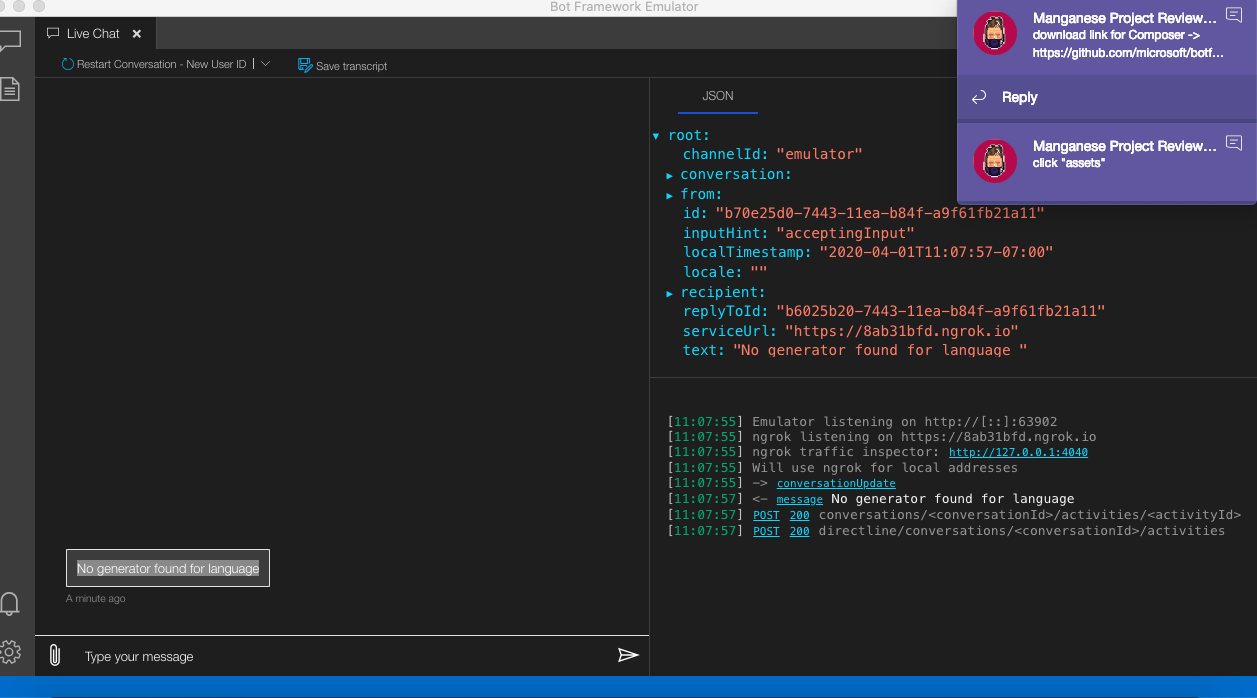Expand the recipient node in JSON
The width and height of the screenshot is (1257, 698).
670,293
